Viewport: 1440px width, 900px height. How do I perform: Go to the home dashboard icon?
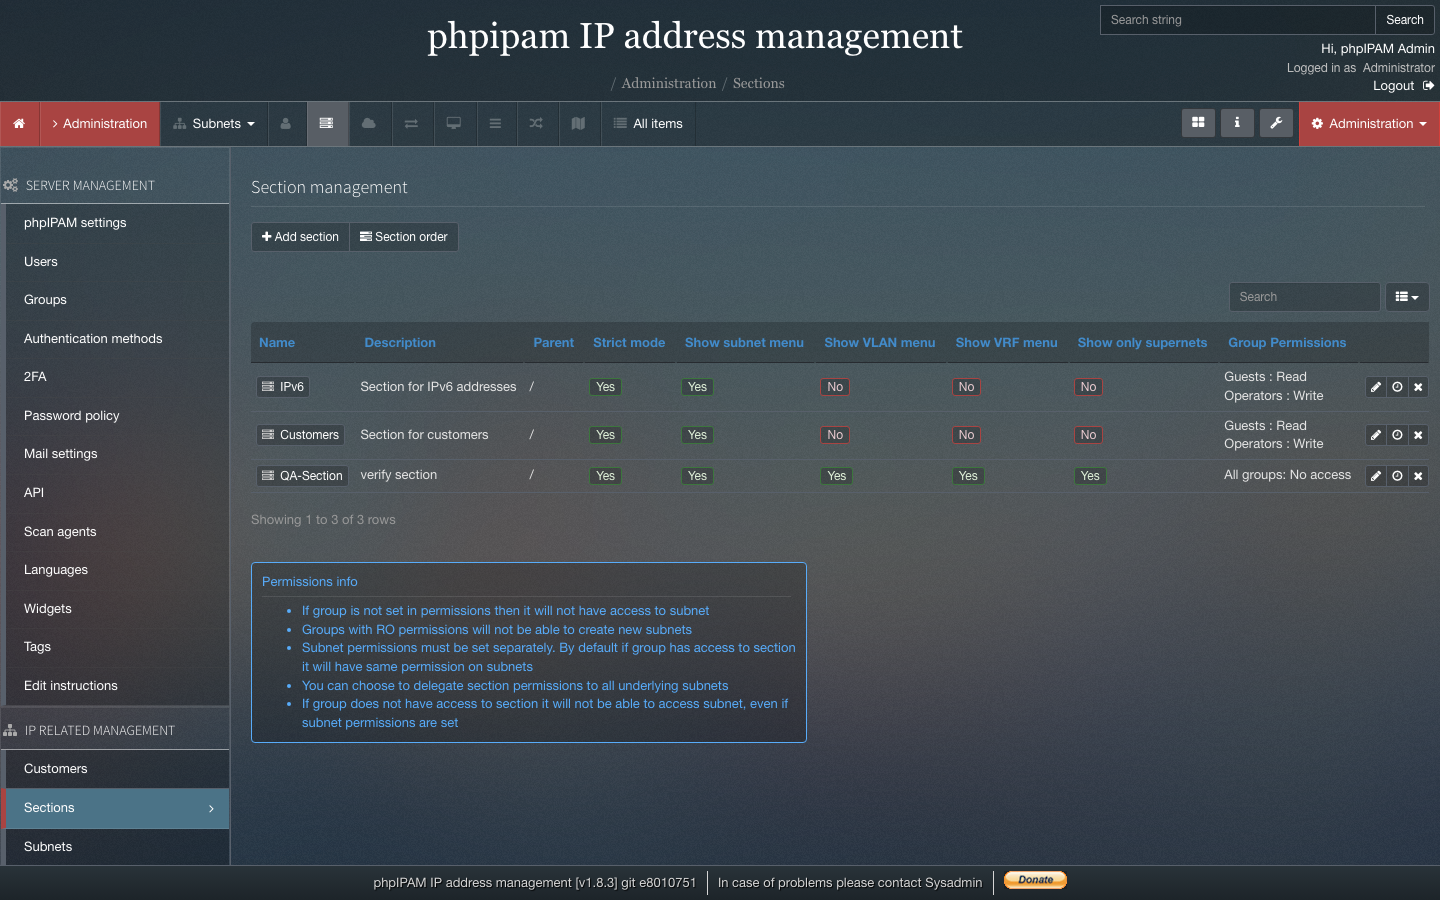point(19,124)
